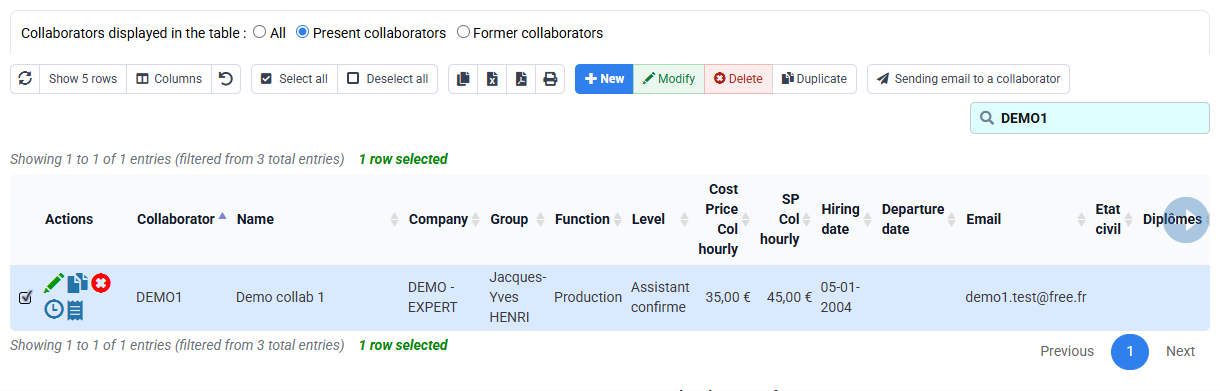Click the green Modify button

(669, 79)
